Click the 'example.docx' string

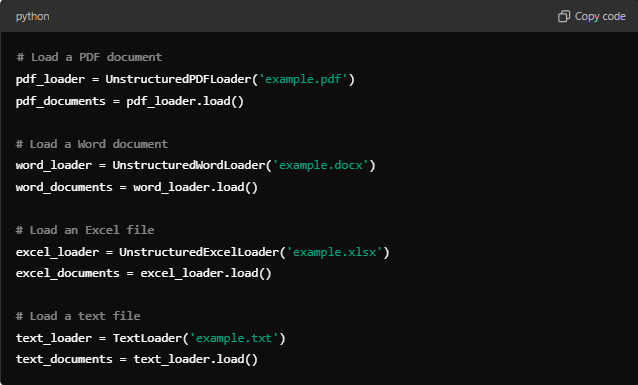point(320,165)
